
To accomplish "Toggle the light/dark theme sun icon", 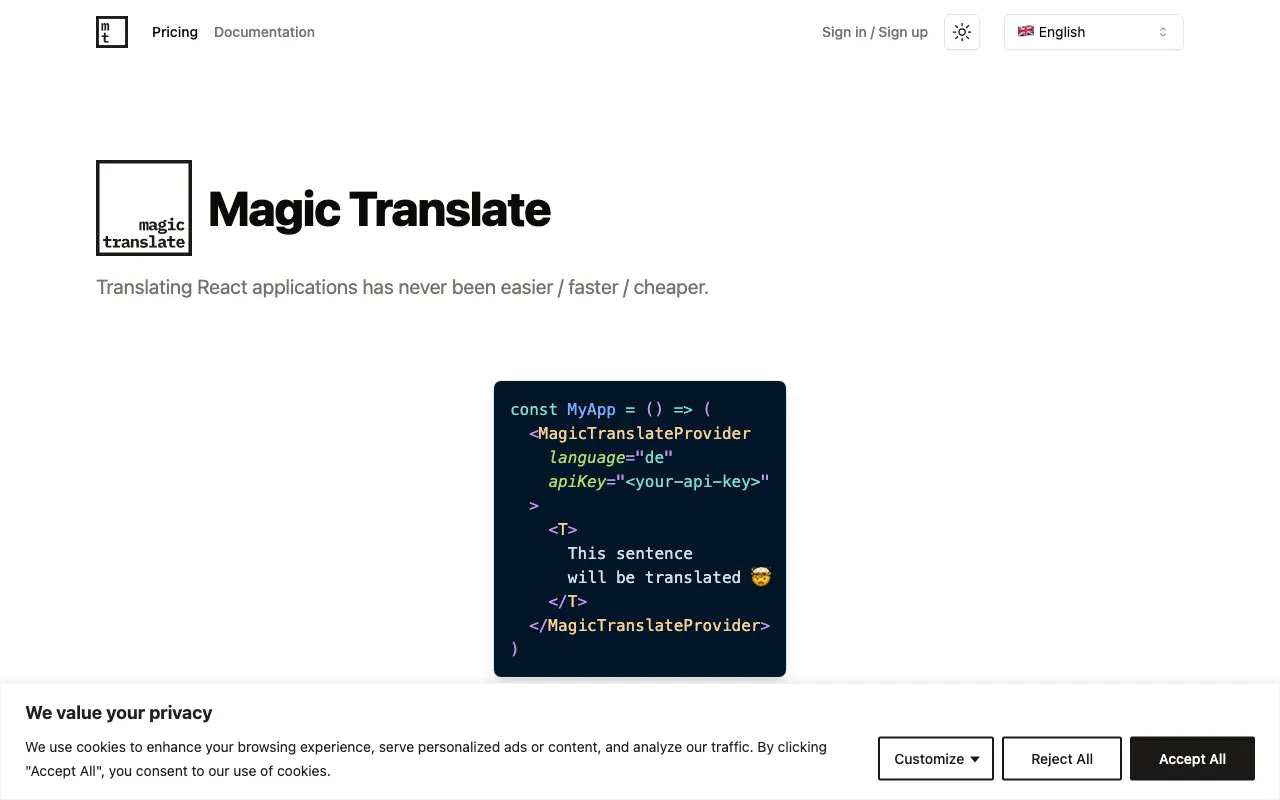I will pyautogui.click(x=962, y=32).
